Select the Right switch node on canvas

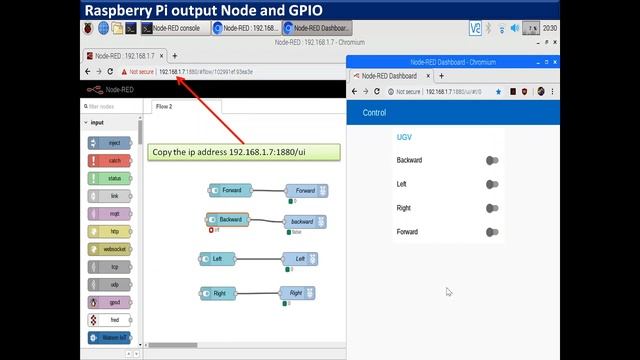[218, 293]
